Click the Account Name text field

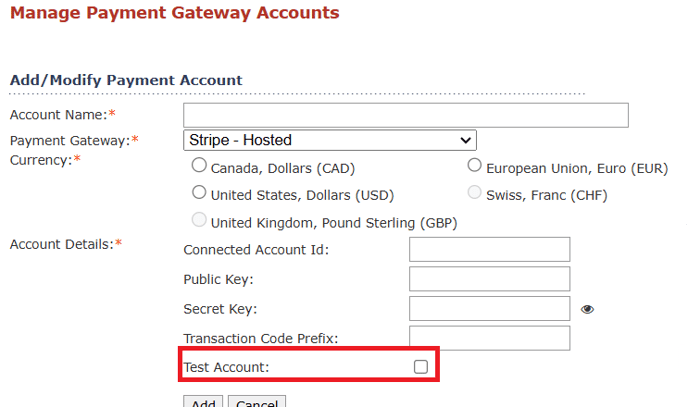coord(406,115)
